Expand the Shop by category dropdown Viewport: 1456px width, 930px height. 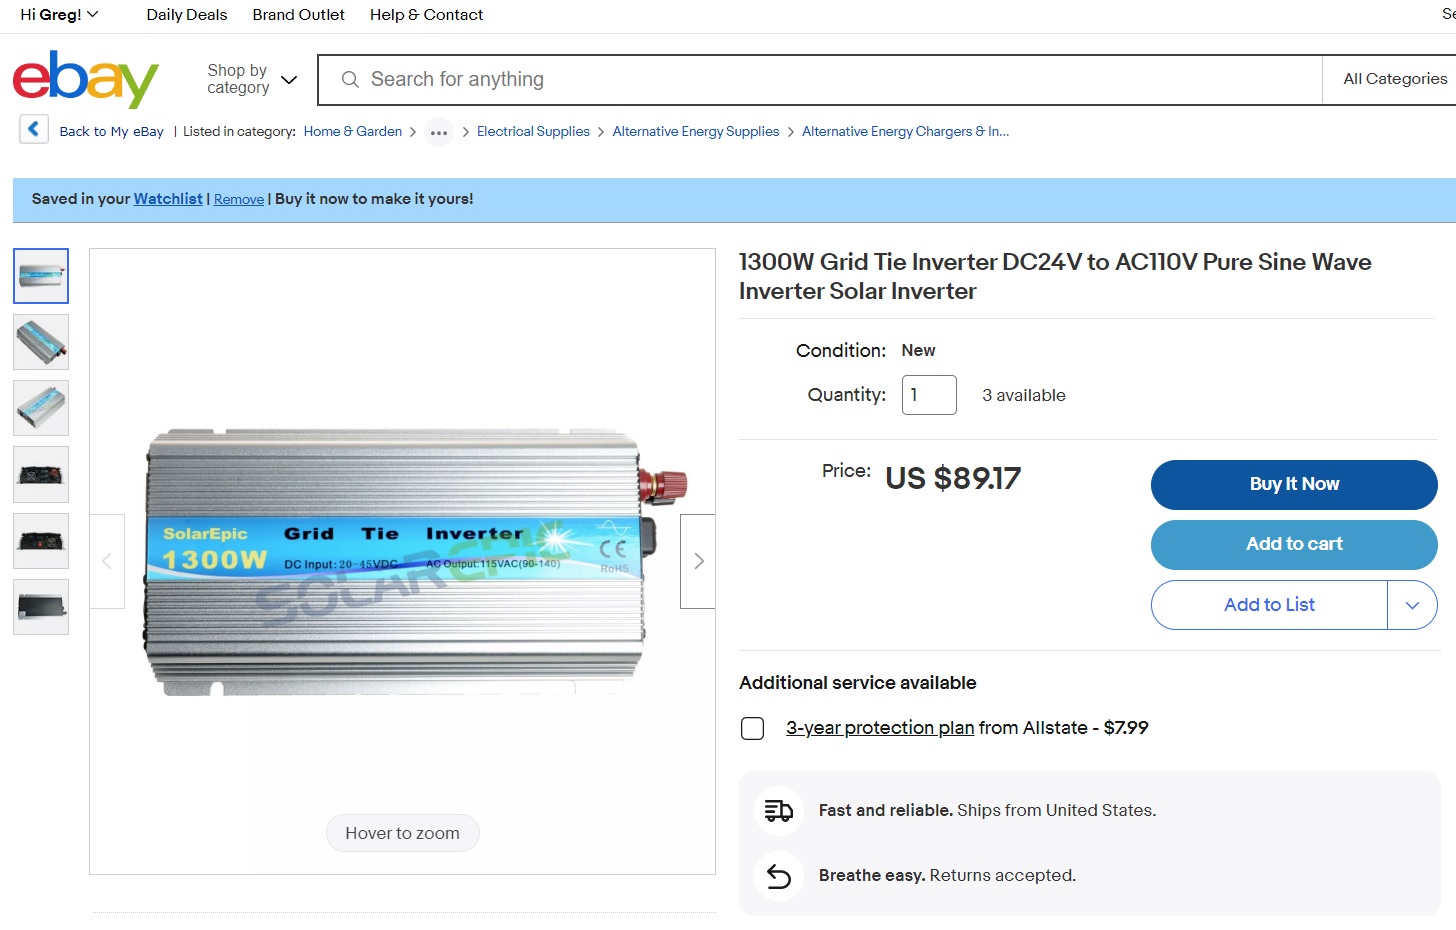tap(252, 79)
